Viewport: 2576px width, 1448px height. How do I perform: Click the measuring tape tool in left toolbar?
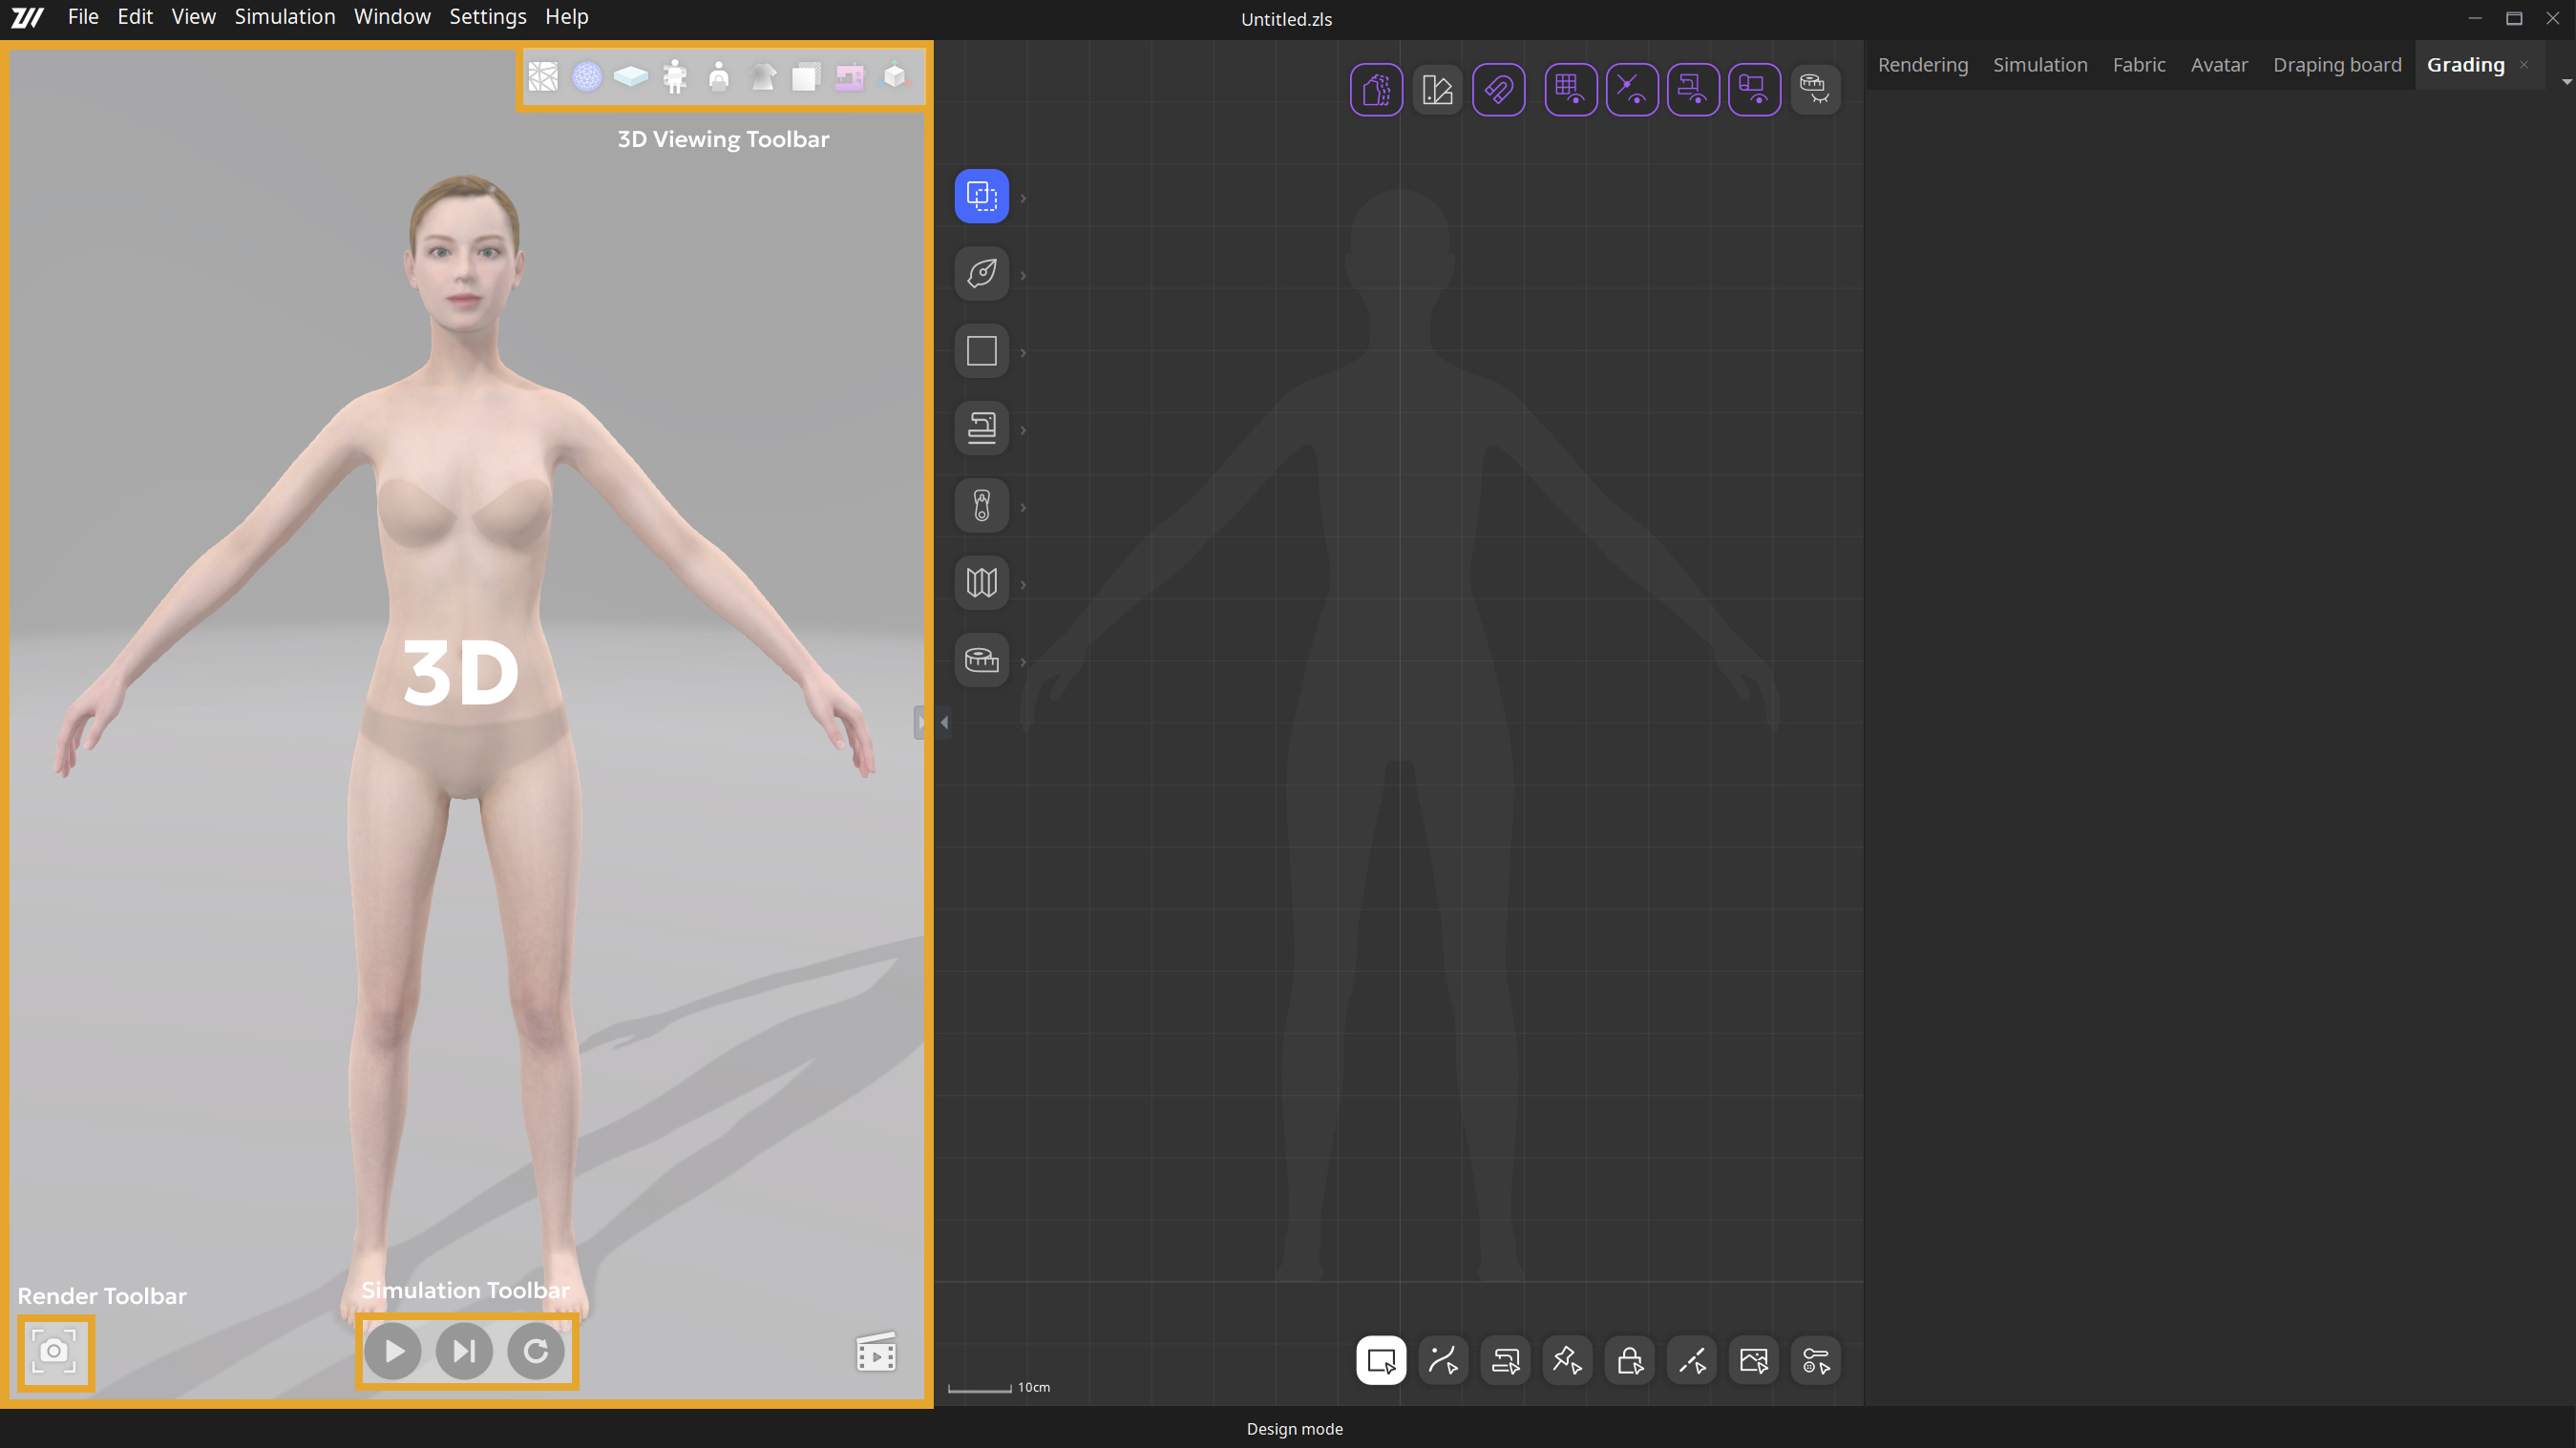click(981, 660)
